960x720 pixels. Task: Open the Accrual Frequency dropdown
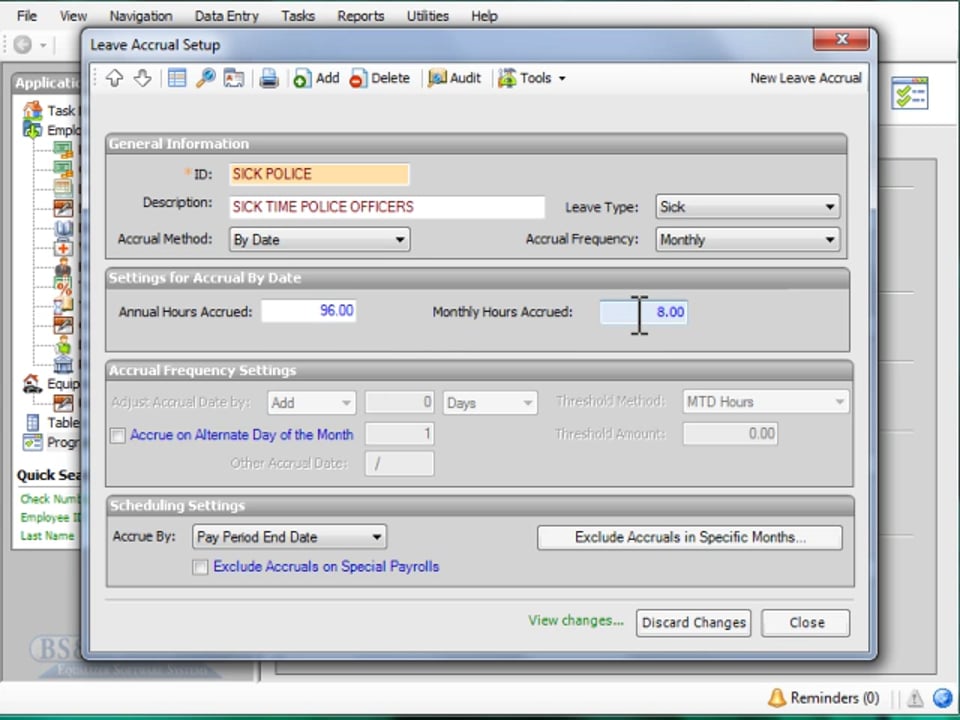coord(748,239)
